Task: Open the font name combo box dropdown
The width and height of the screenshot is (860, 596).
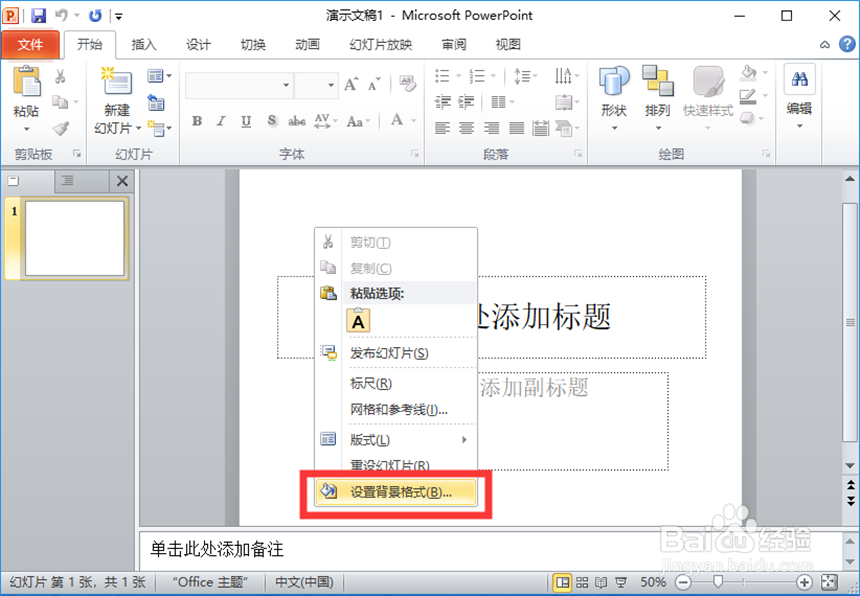Action: tap(286, 85)
